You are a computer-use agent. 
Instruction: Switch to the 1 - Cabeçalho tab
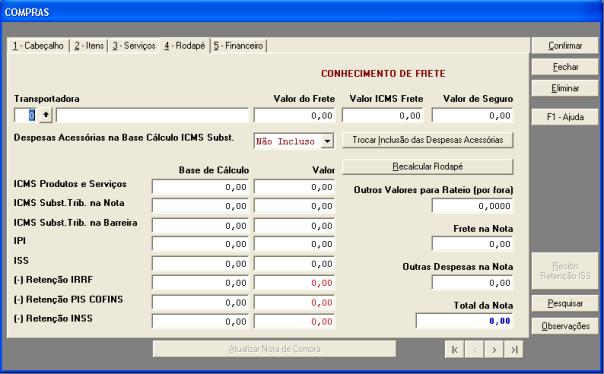coord(38,45)
